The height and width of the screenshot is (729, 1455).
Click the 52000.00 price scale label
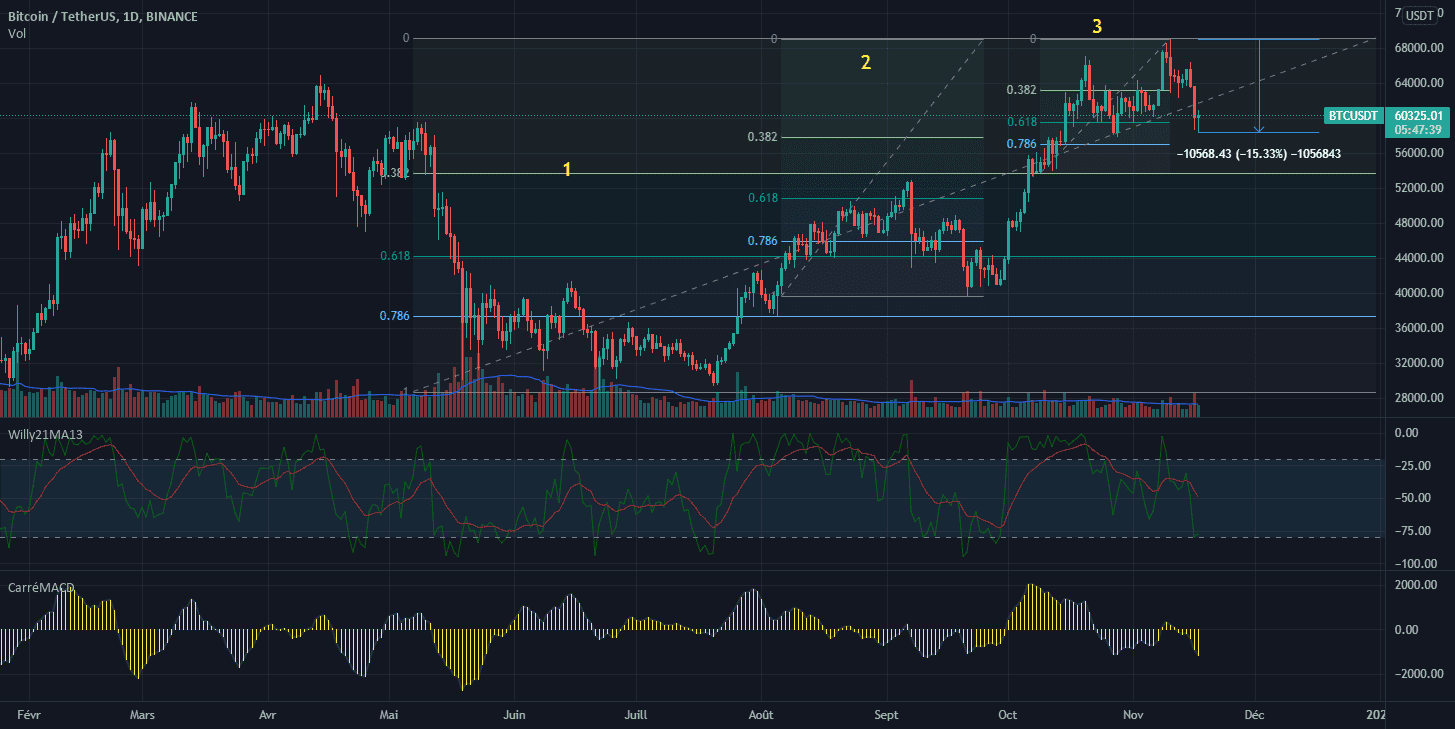[1419, 188]
